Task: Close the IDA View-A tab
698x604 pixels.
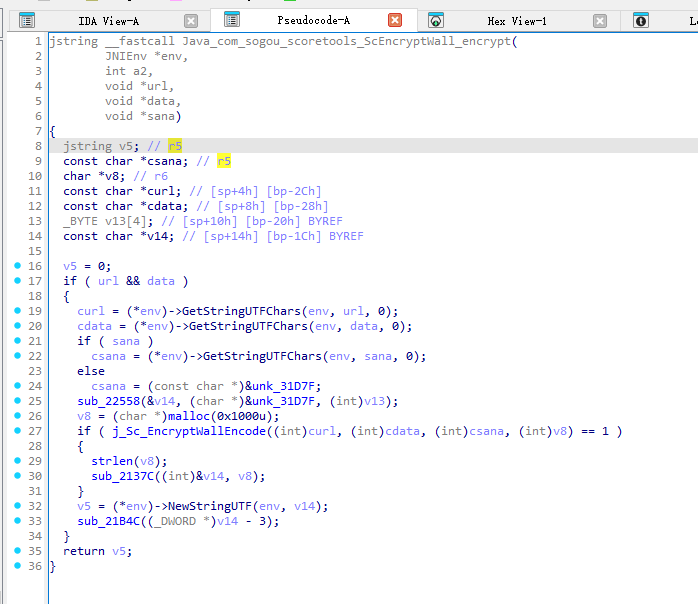Action: (x=191, y=21)
